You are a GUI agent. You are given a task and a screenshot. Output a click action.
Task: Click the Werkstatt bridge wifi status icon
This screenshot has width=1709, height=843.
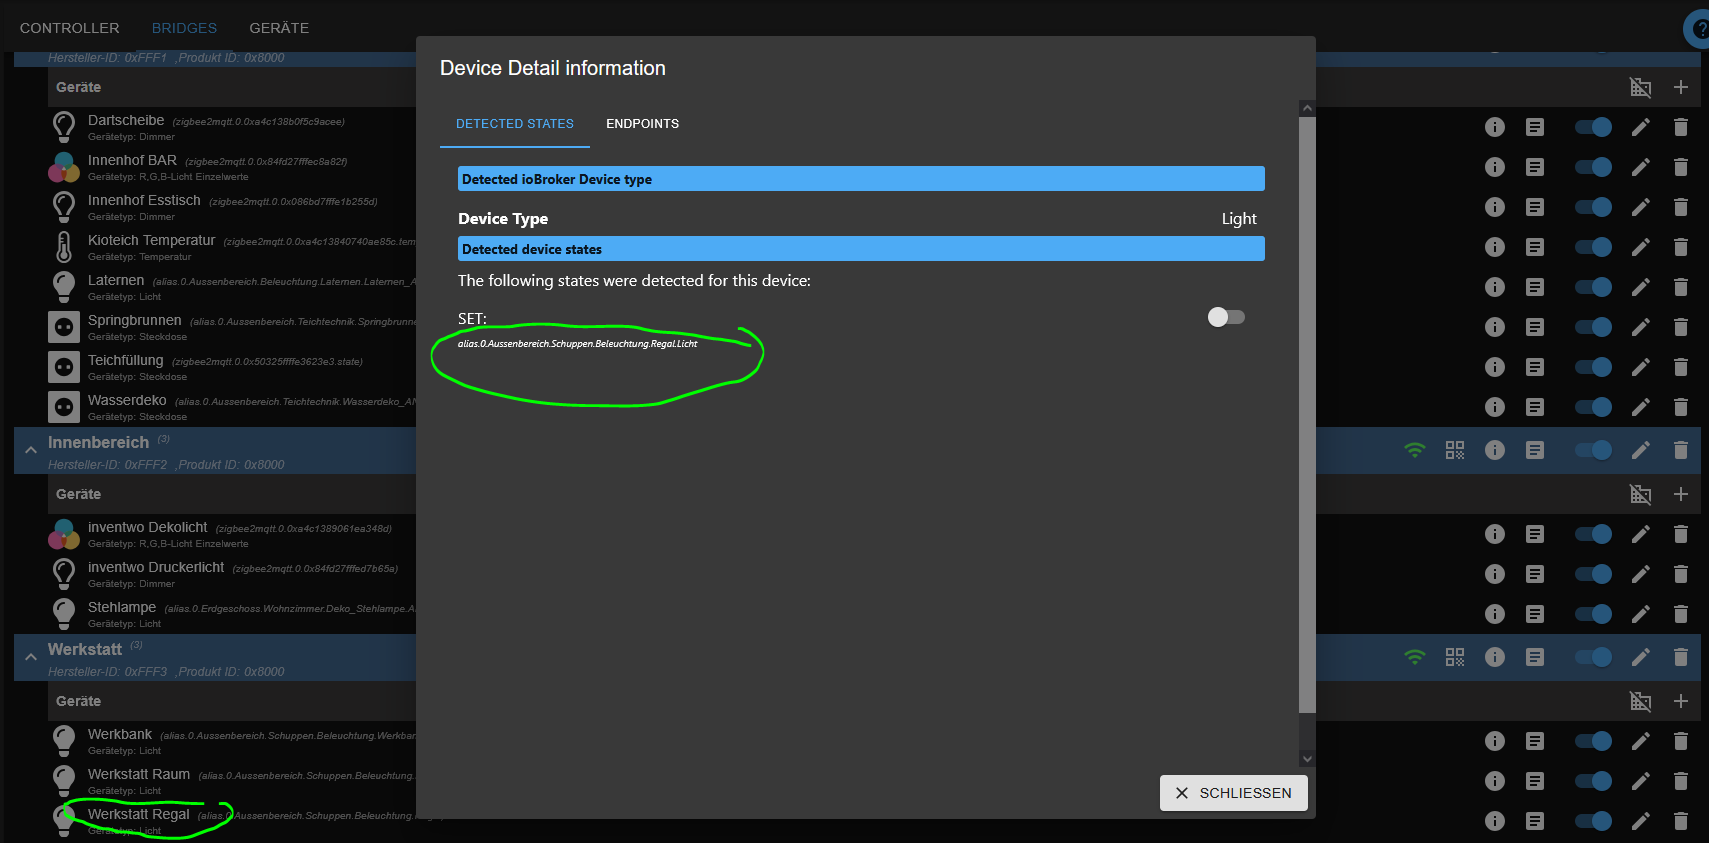click(1415, 657)
